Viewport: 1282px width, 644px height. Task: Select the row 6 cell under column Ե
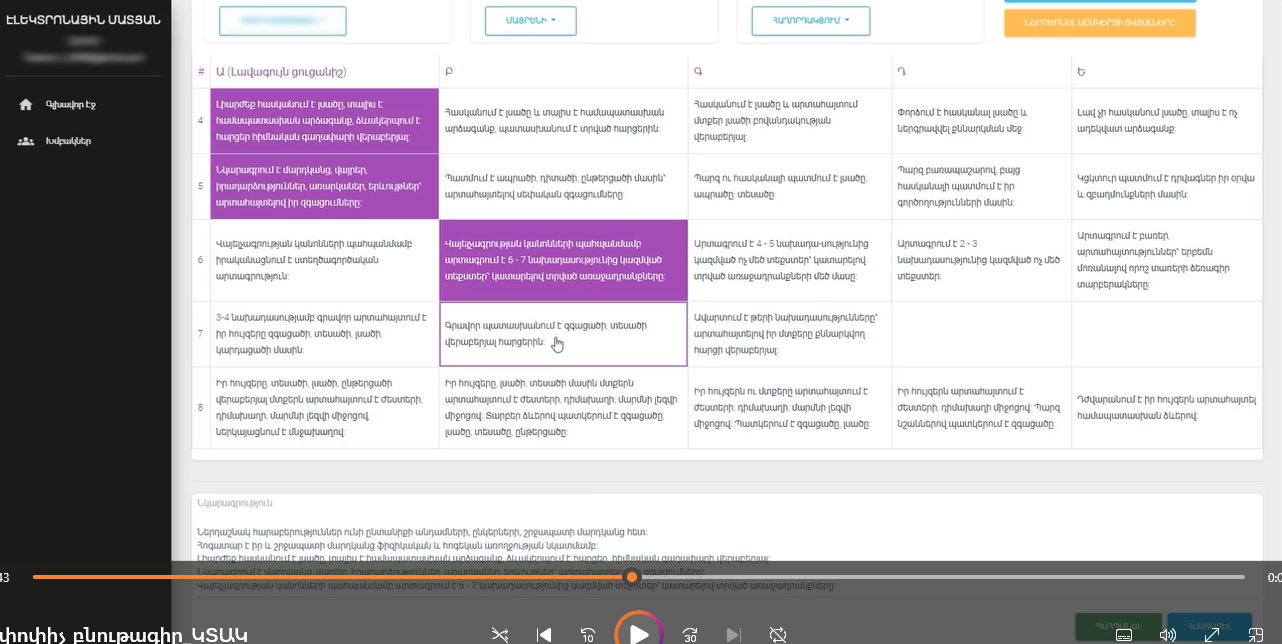1167,260
